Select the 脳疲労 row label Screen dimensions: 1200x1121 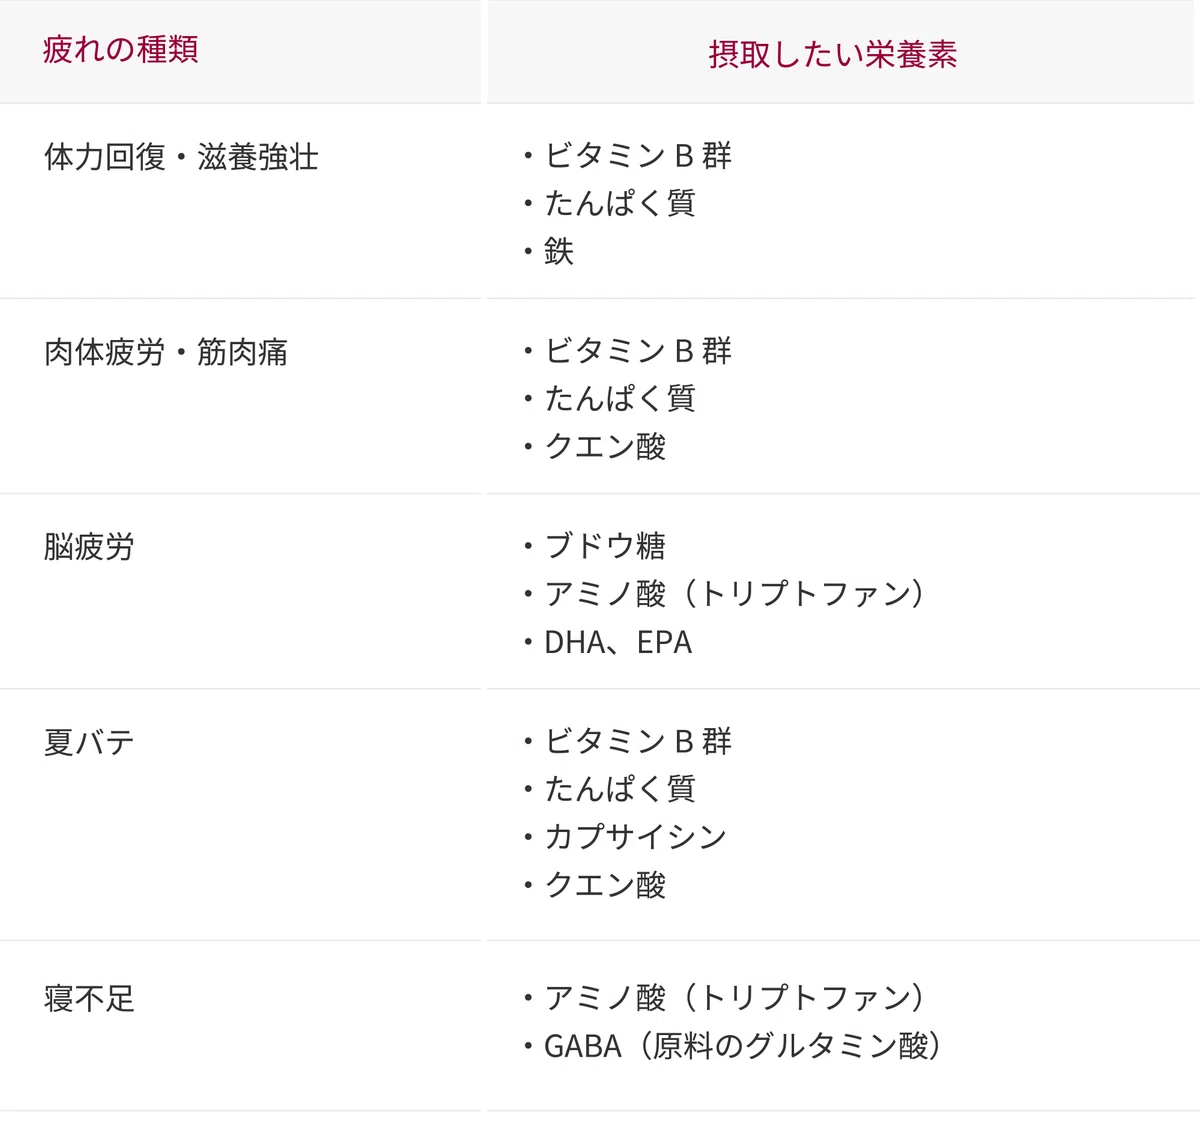coord(89,547)
